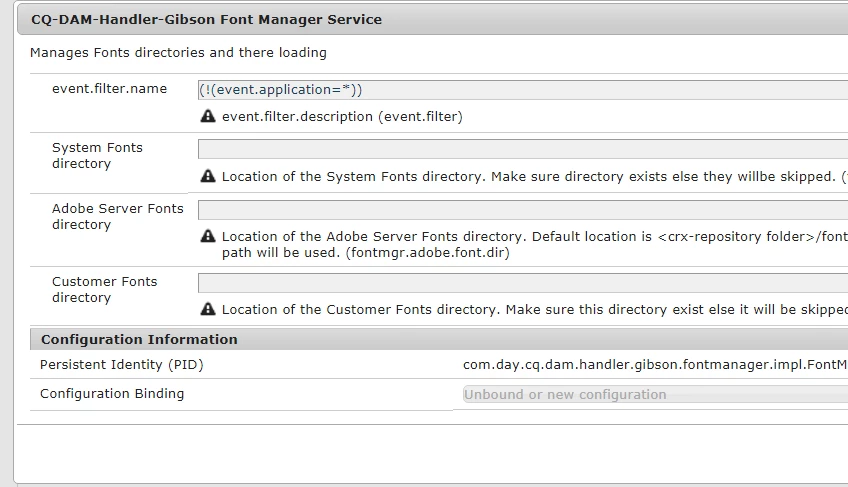This screenshot has height=487, width=848.
Task: Click the Customer Fonts directory label
Action: (x=104, y=289)
